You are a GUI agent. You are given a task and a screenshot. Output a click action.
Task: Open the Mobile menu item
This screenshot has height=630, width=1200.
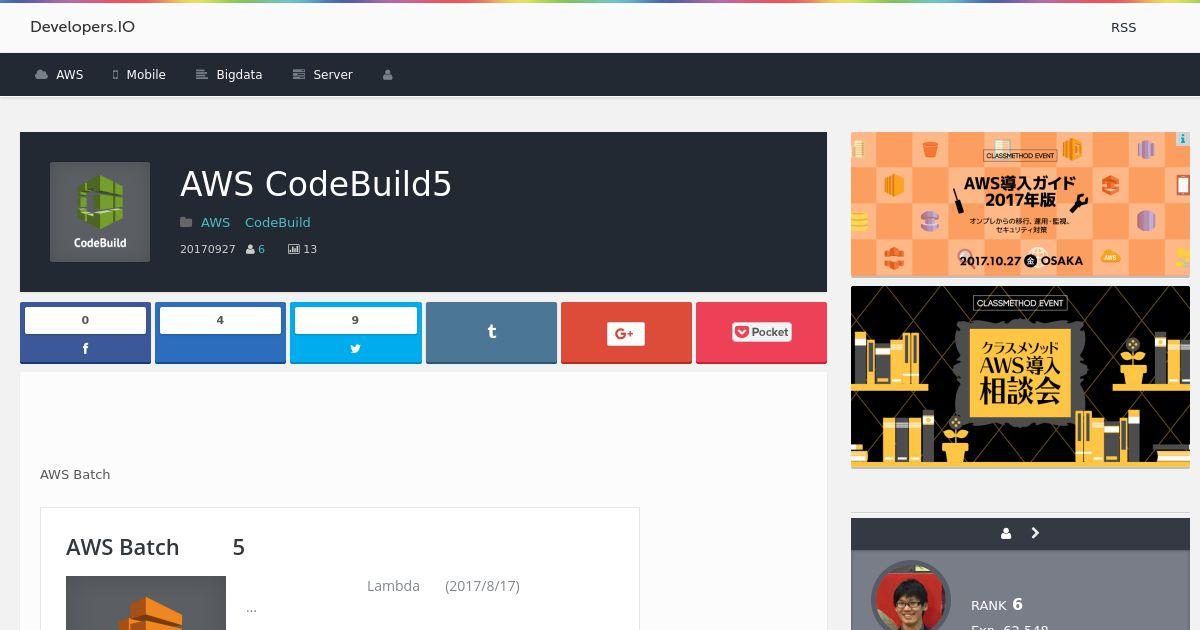pos(139,74)
